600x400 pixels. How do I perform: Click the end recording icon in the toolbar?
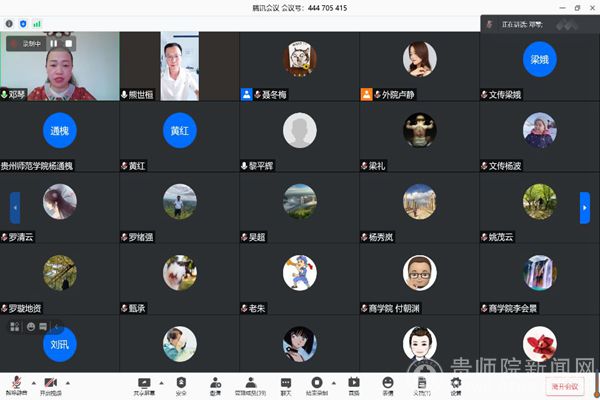[x=317, y=383]
